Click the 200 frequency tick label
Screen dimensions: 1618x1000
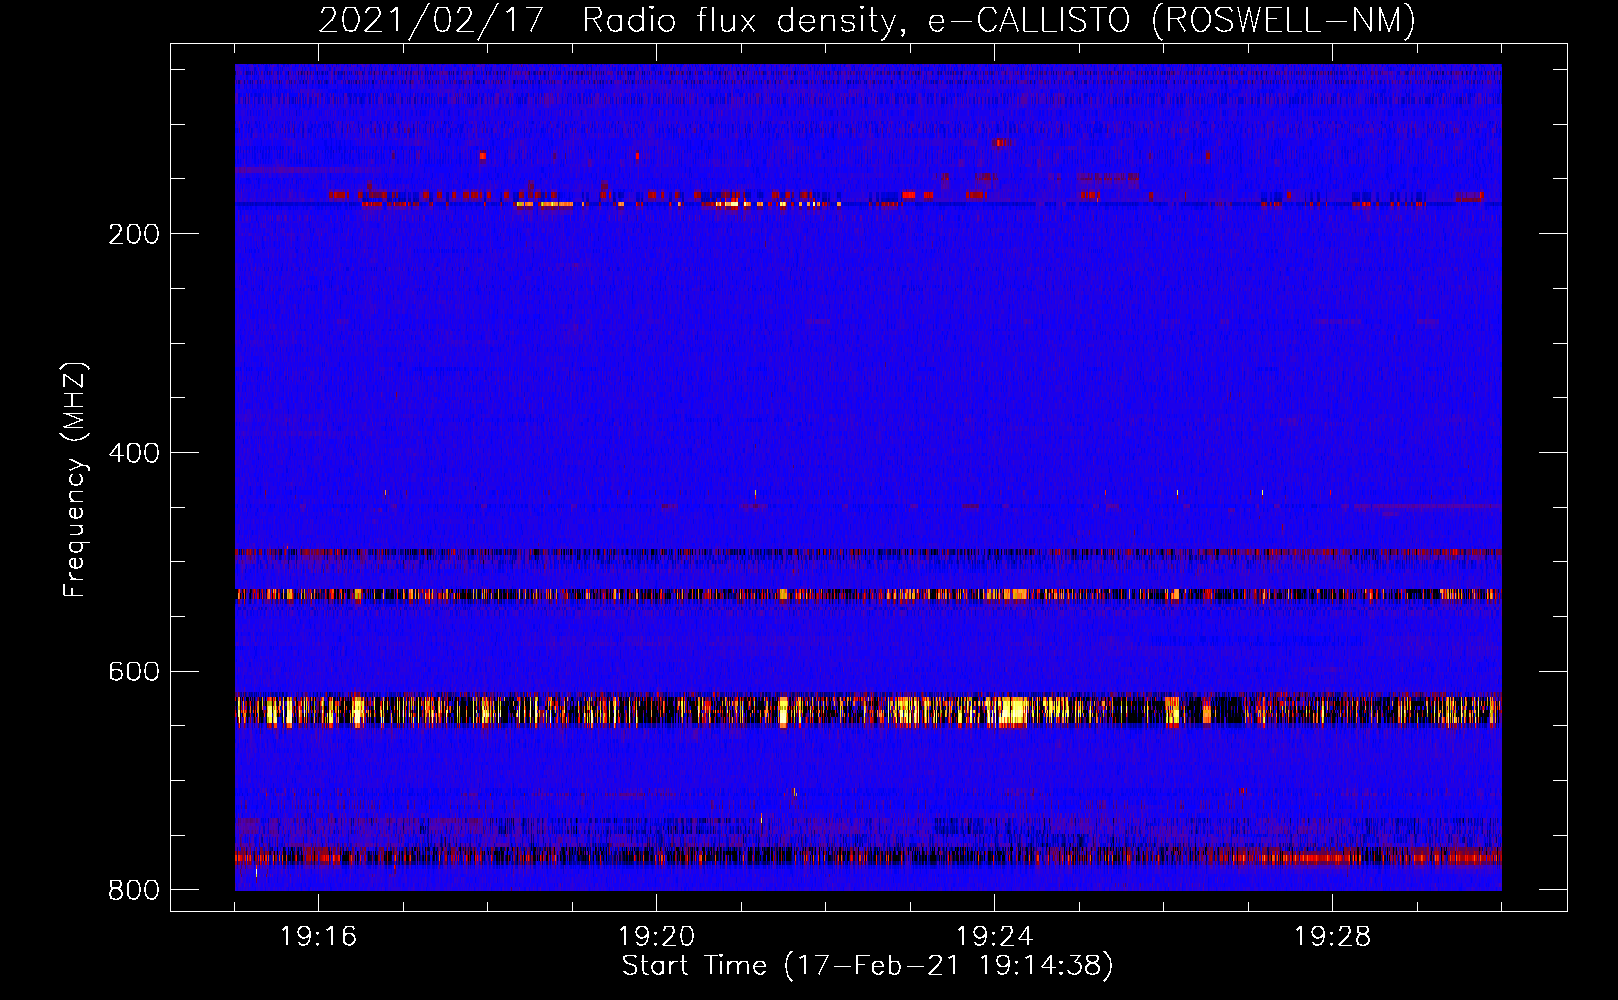point(134,234)
